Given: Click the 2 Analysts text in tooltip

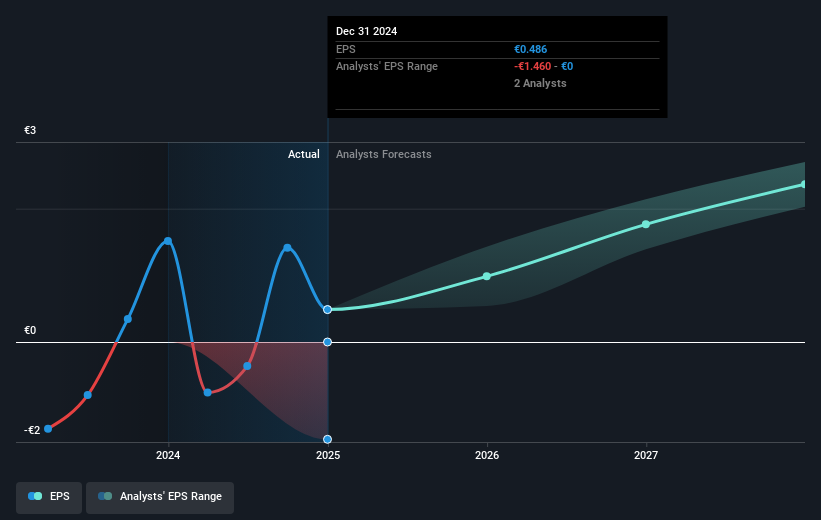Looking at the screenshot, I should click(540, 83).
